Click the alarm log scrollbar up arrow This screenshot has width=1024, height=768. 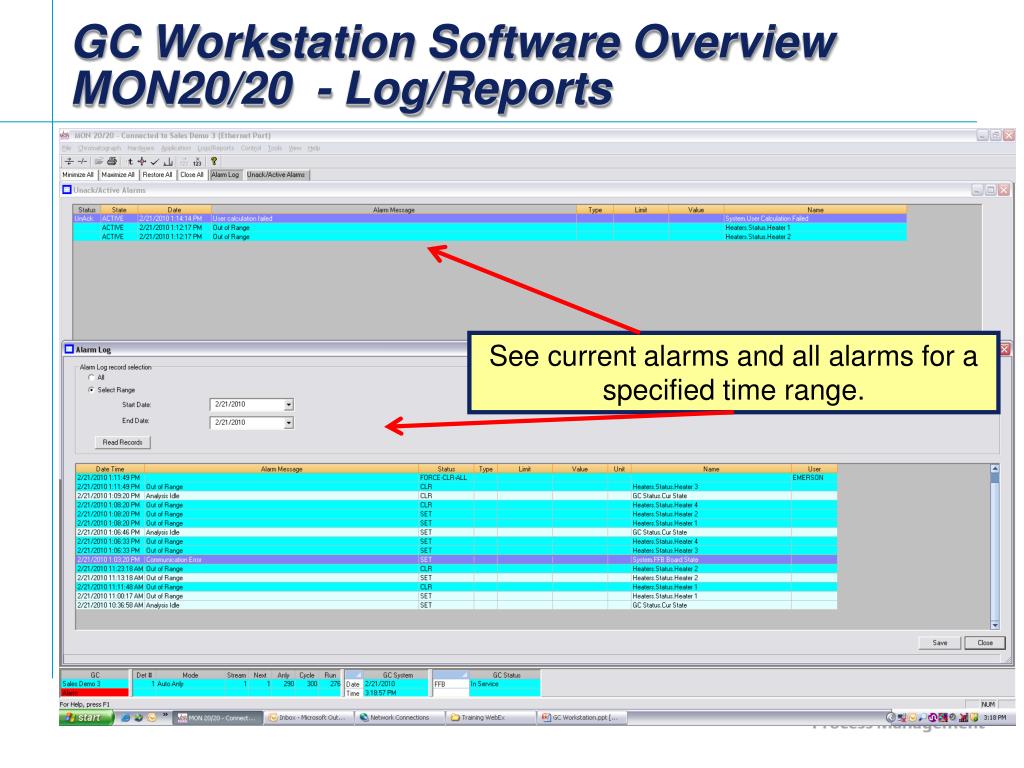tap(995, 469)
